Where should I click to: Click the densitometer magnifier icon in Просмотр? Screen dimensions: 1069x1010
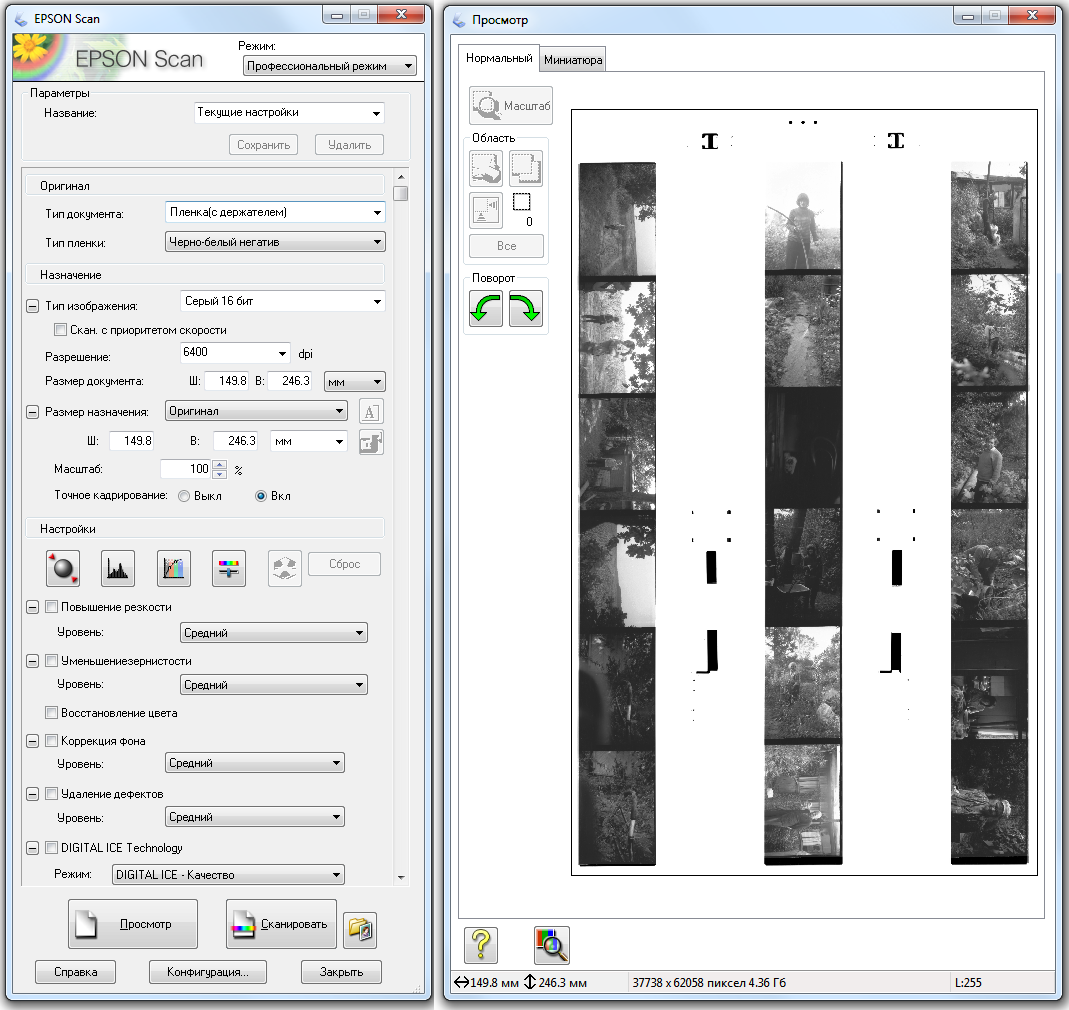point(552,945)
